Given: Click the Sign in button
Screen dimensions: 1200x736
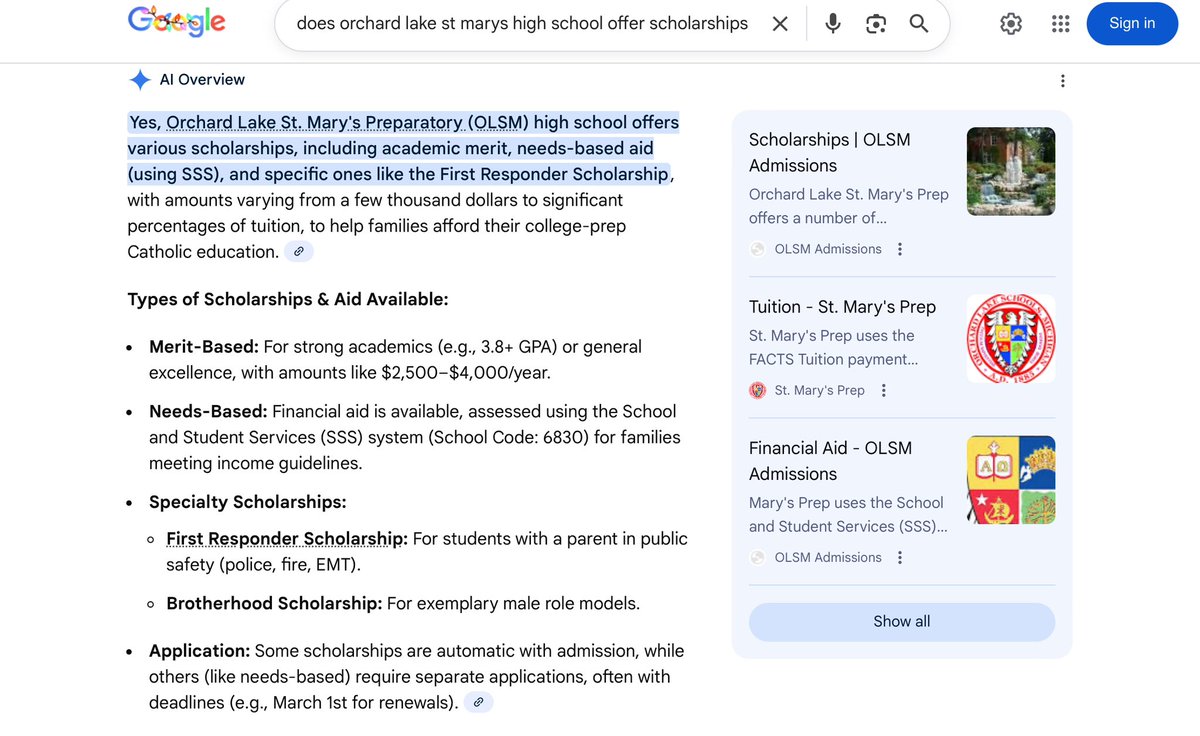Looking at the screenshot, I should (1132, 23).
